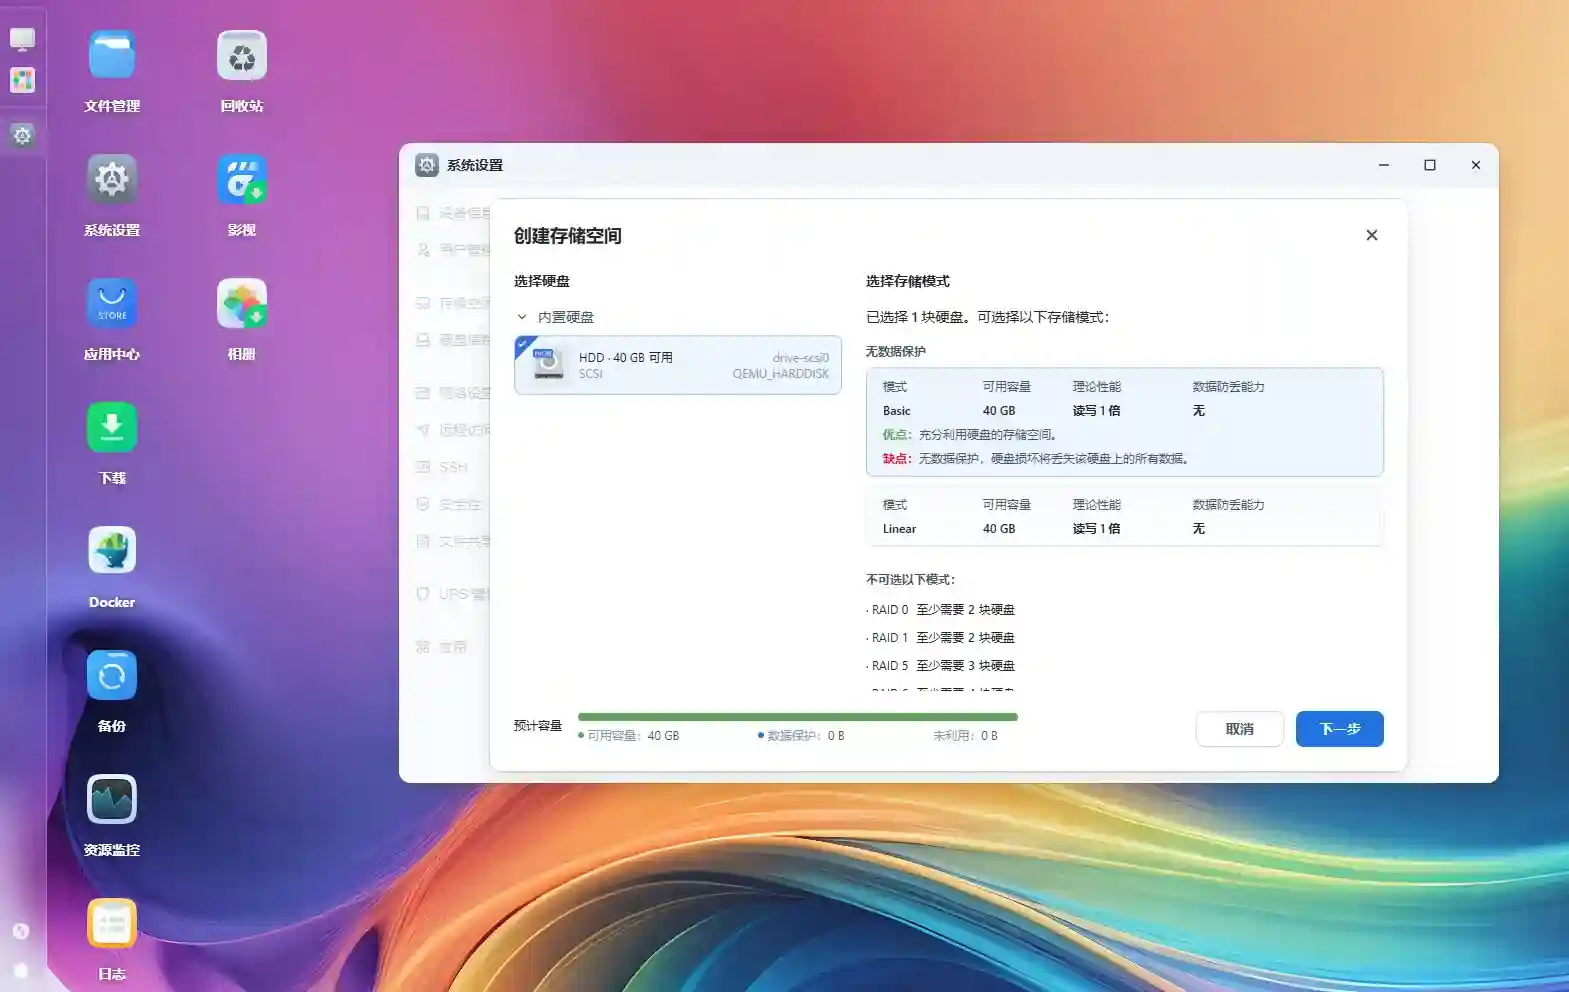Viewport: 1569px width, 992px height.
Task: Close the 创建存储空间 dialog
Action: 1371,235
